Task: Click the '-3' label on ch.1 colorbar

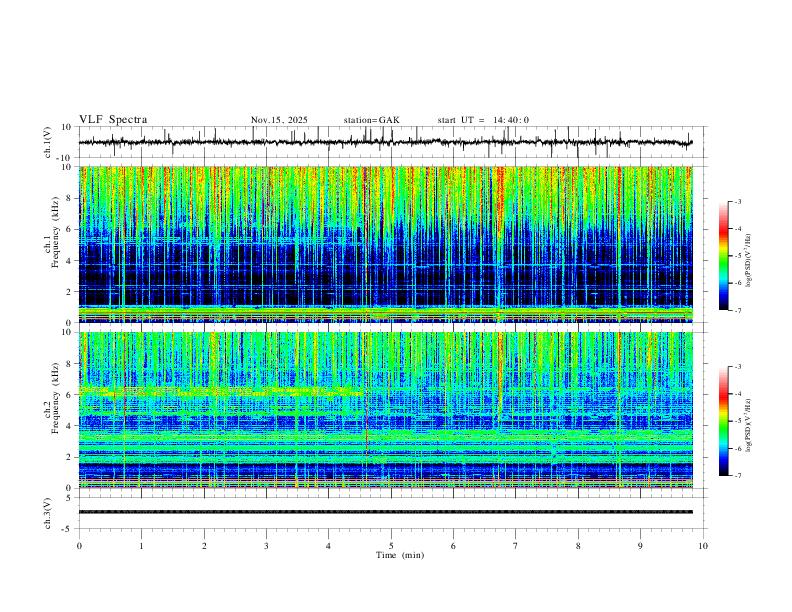Action: (737, 201)
